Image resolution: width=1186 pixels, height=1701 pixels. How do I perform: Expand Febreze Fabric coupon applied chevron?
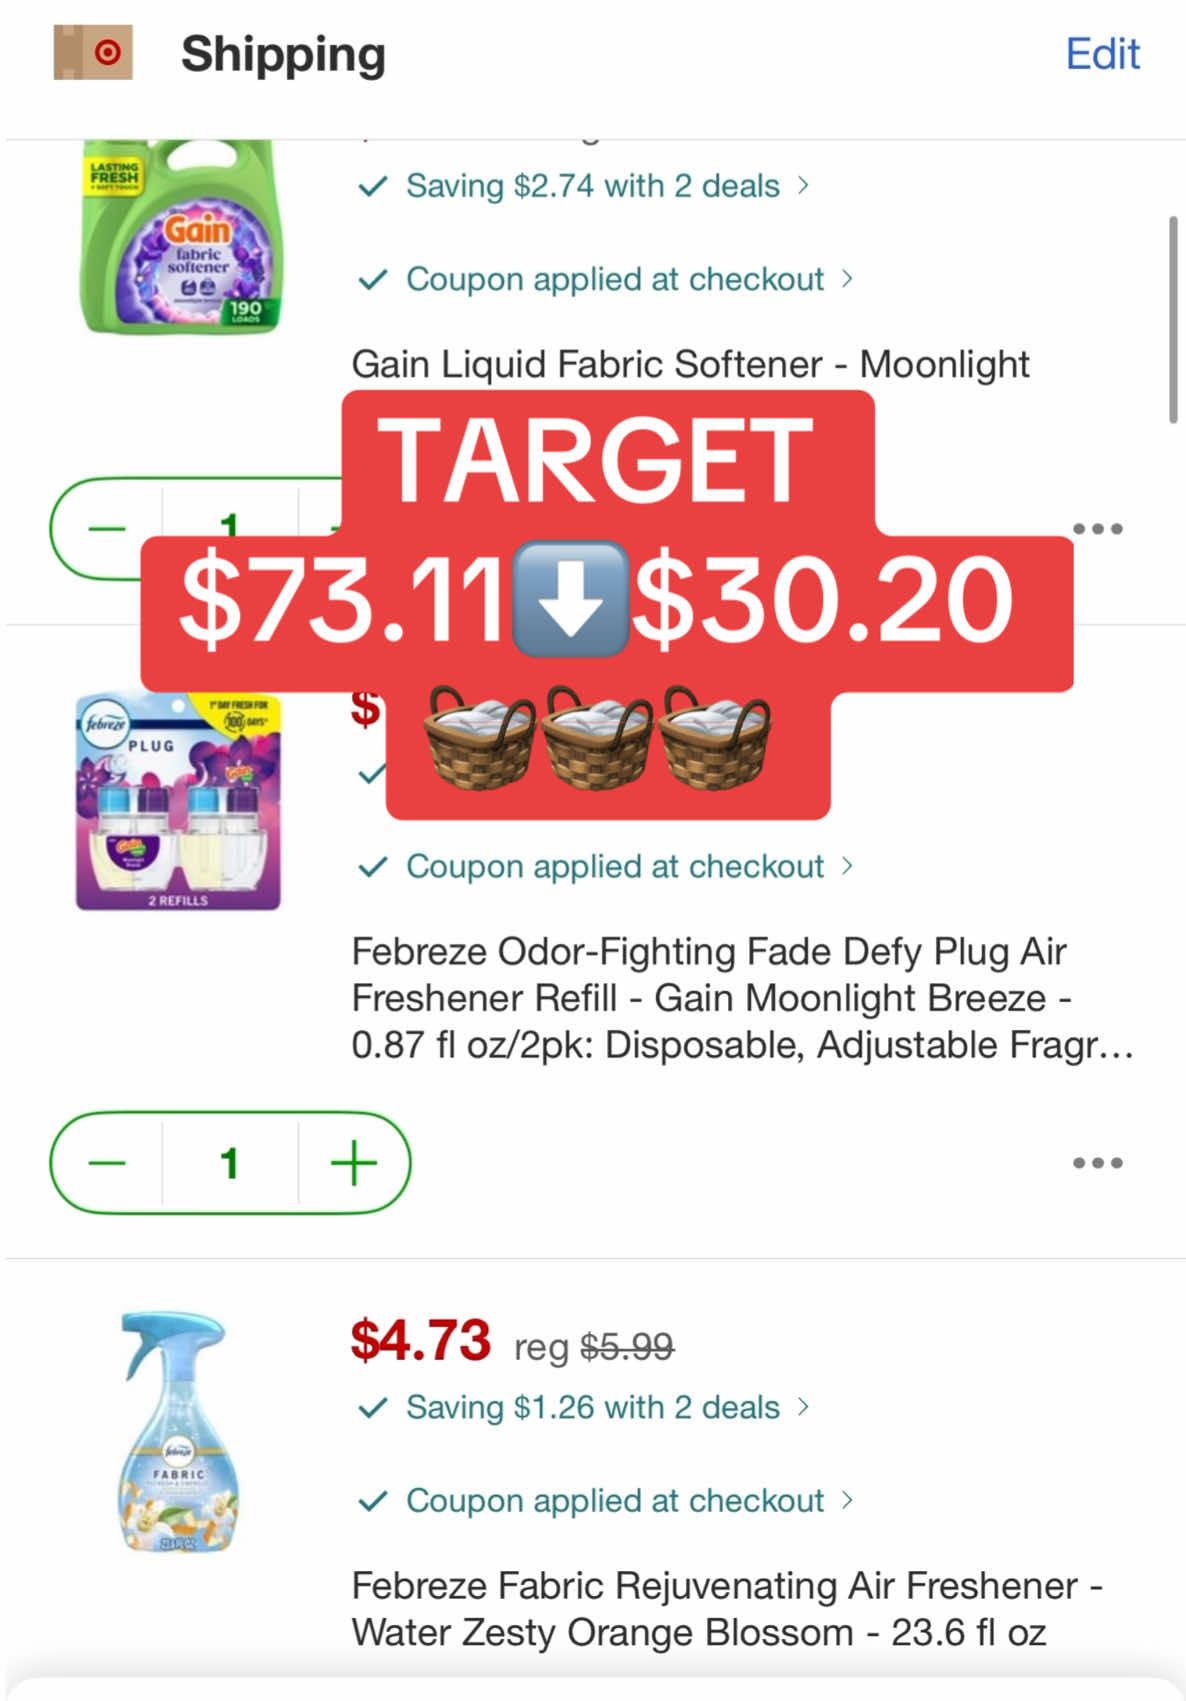(x=847, y=1500)
